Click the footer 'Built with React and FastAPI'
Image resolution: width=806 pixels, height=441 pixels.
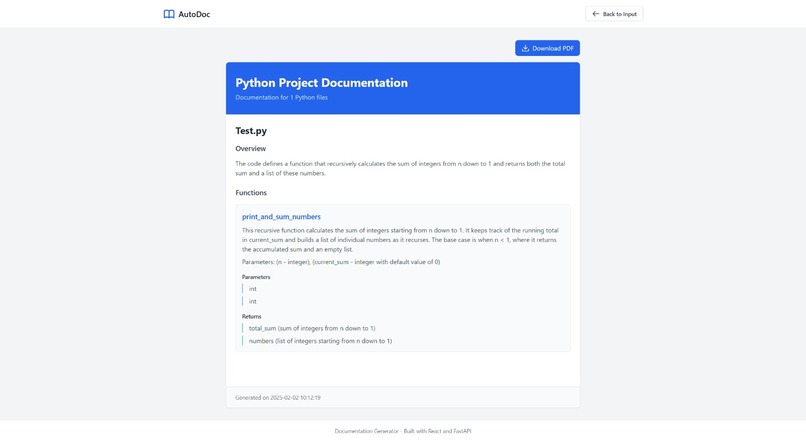point(437,431)
